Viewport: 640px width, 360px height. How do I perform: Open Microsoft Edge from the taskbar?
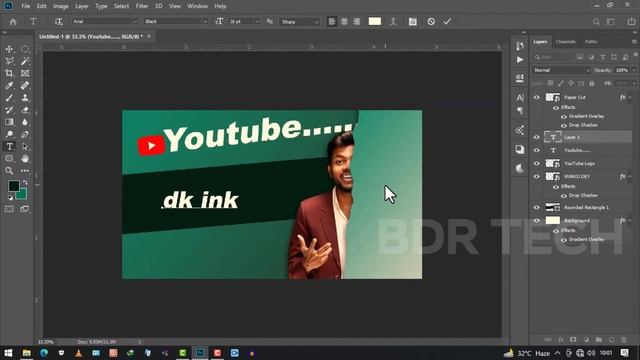tap(44, 353)
